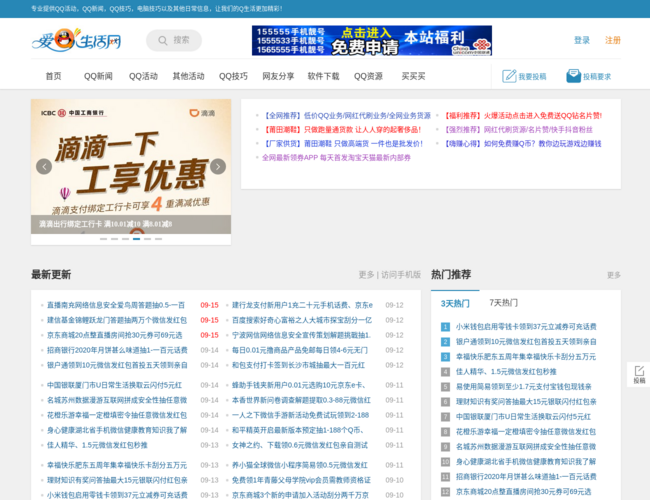
Task: Click the 投稿要求 envelope icon
Action: 574,76
